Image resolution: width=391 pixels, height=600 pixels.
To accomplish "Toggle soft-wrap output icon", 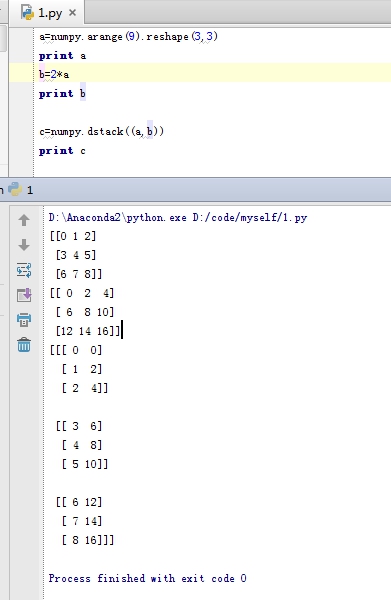I will tap(24, 270).
